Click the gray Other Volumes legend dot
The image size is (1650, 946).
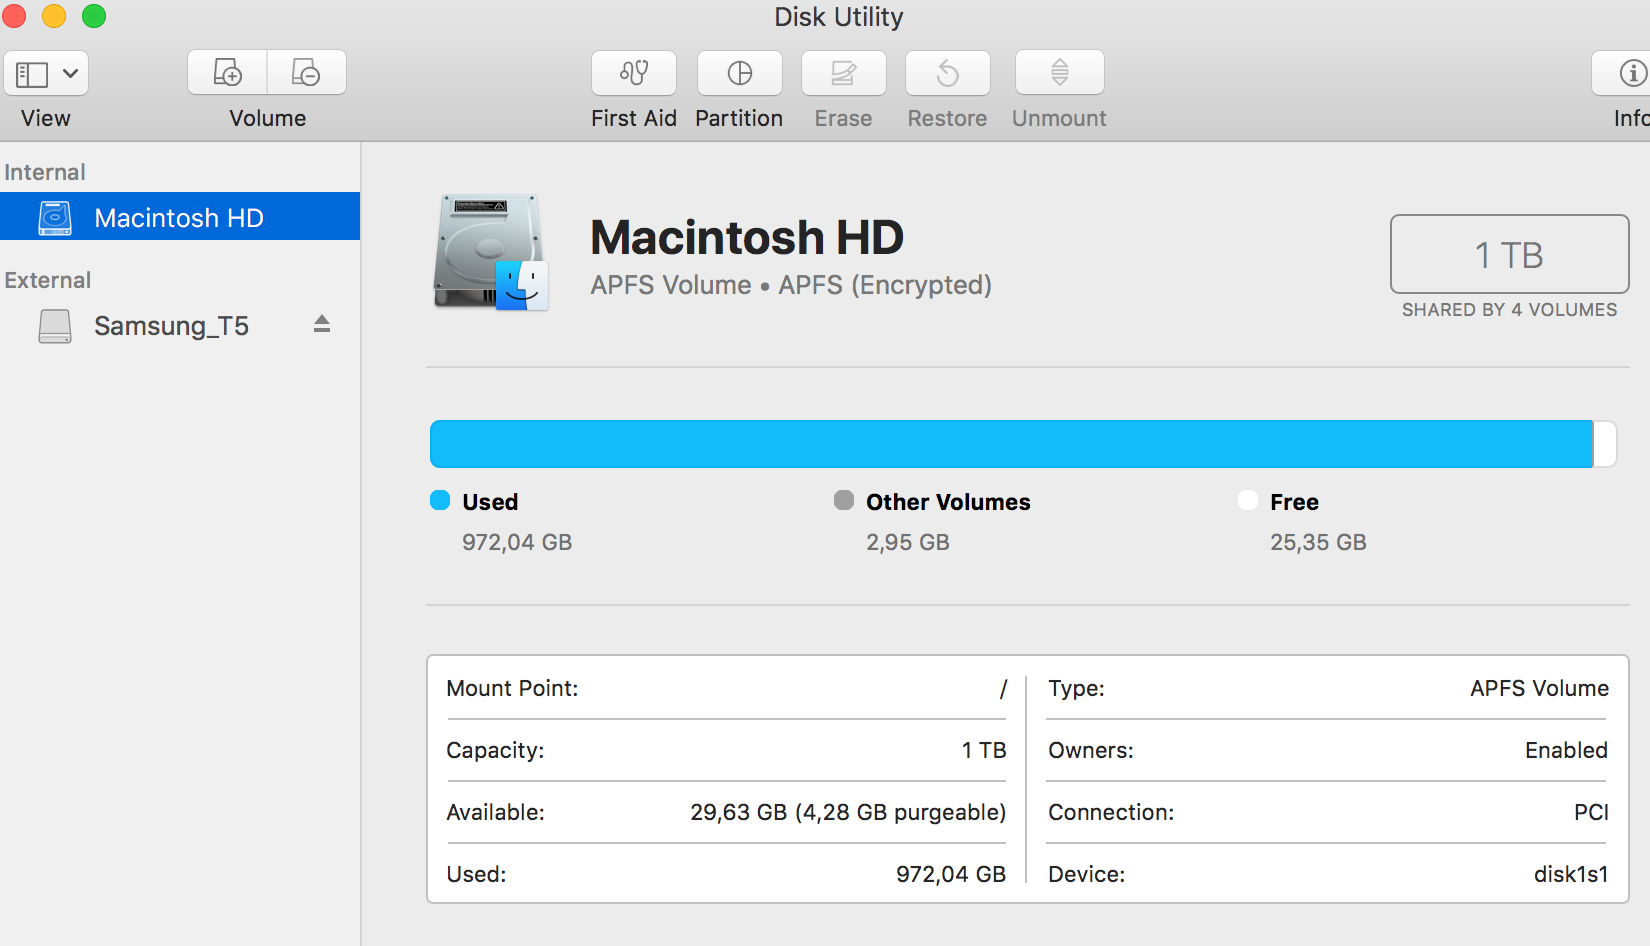(x=844, y=500)
